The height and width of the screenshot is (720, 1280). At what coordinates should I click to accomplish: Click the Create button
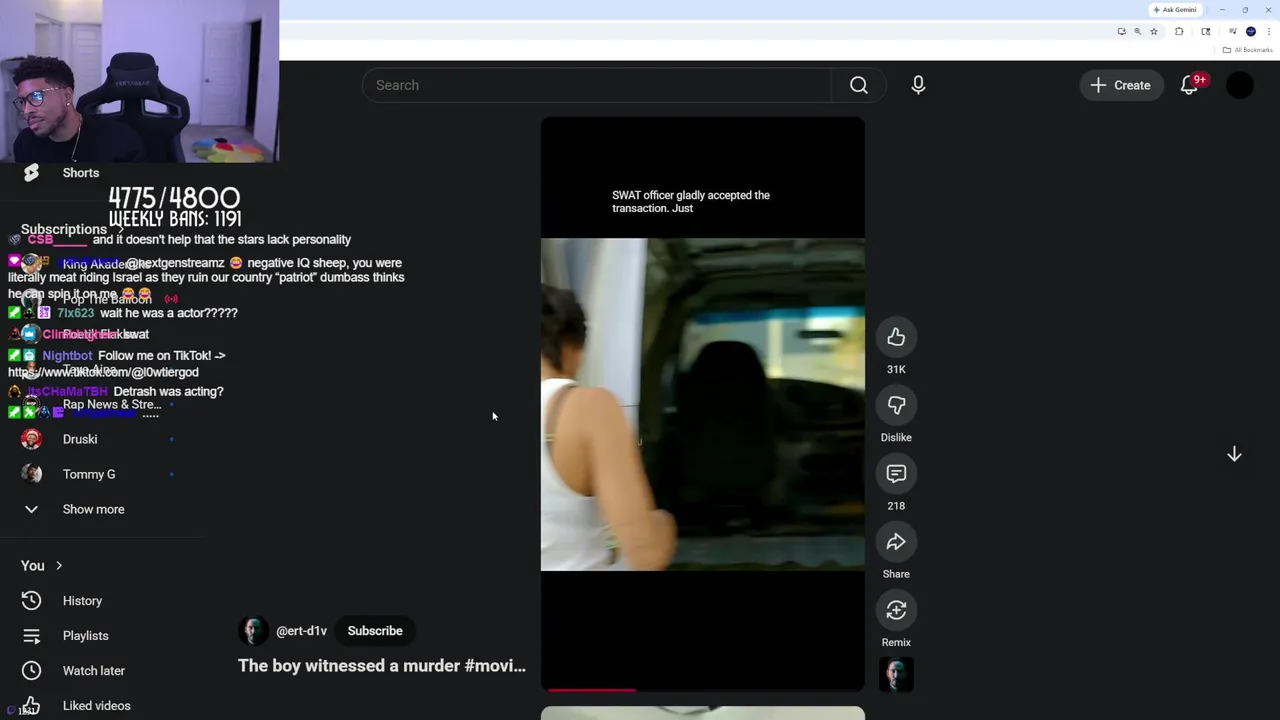tap(1121, 85)
